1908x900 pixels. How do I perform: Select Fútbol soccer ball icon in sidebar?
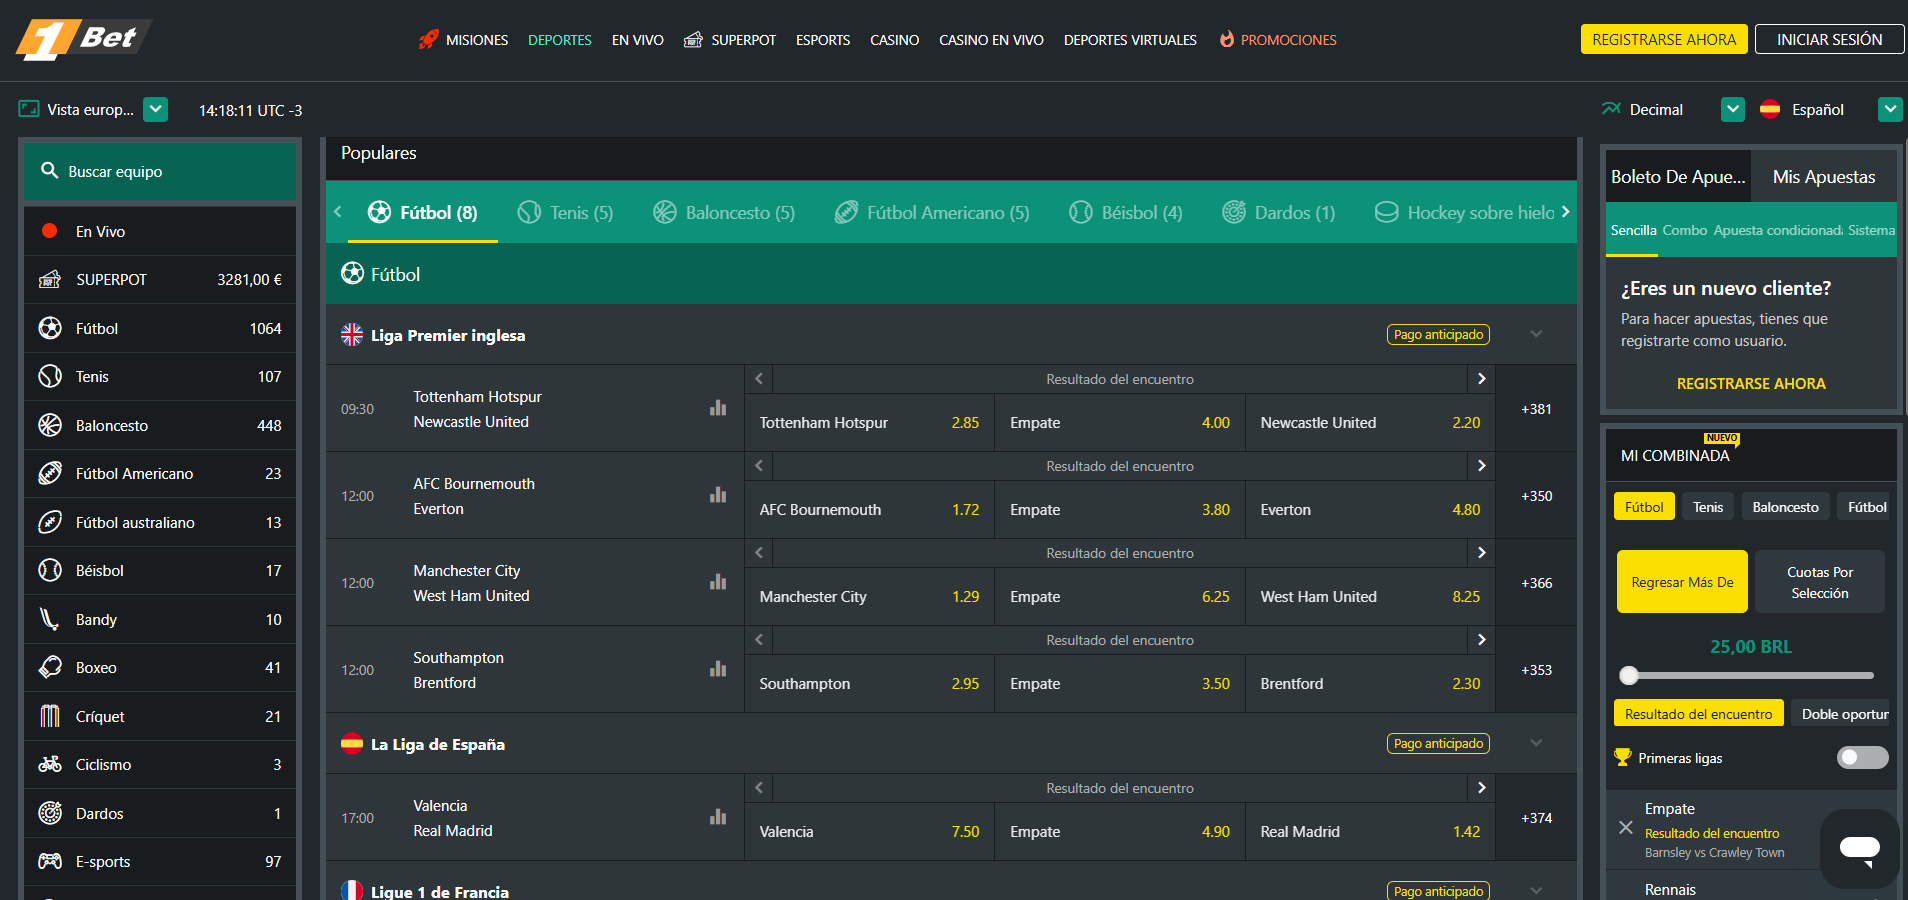[50, 328]
